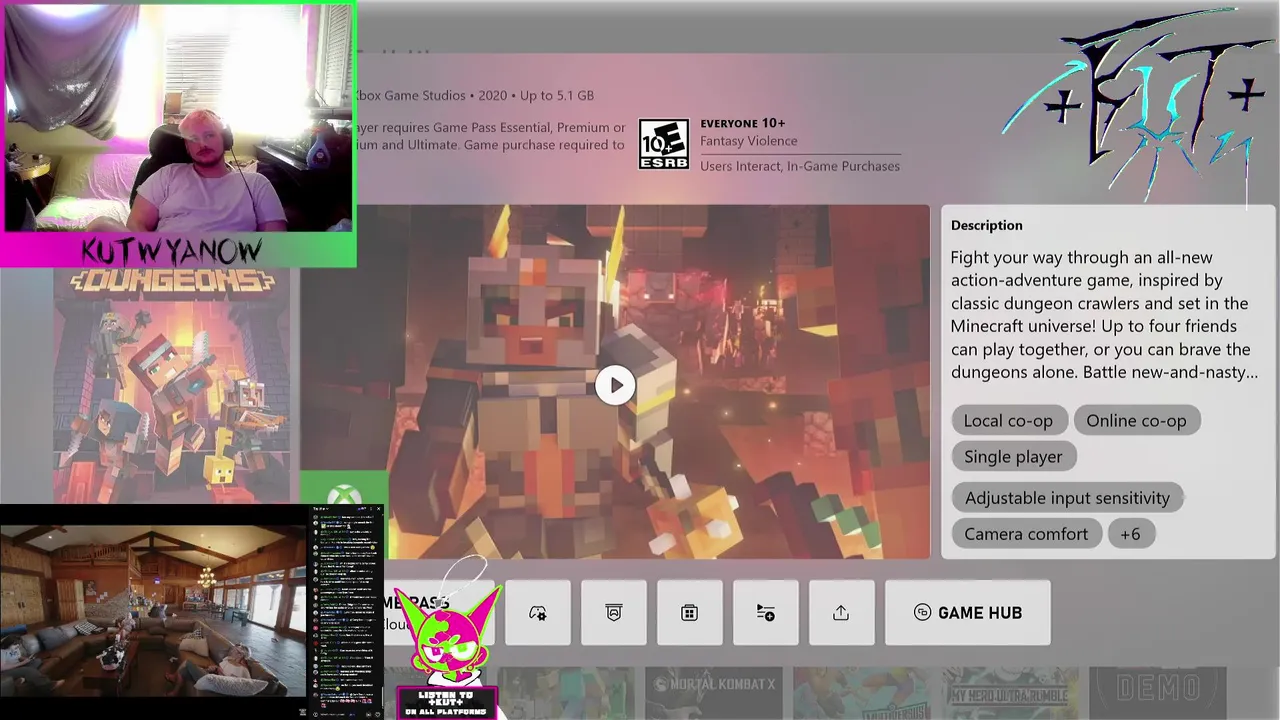Click the share upload arrow icon

[841, 613]
